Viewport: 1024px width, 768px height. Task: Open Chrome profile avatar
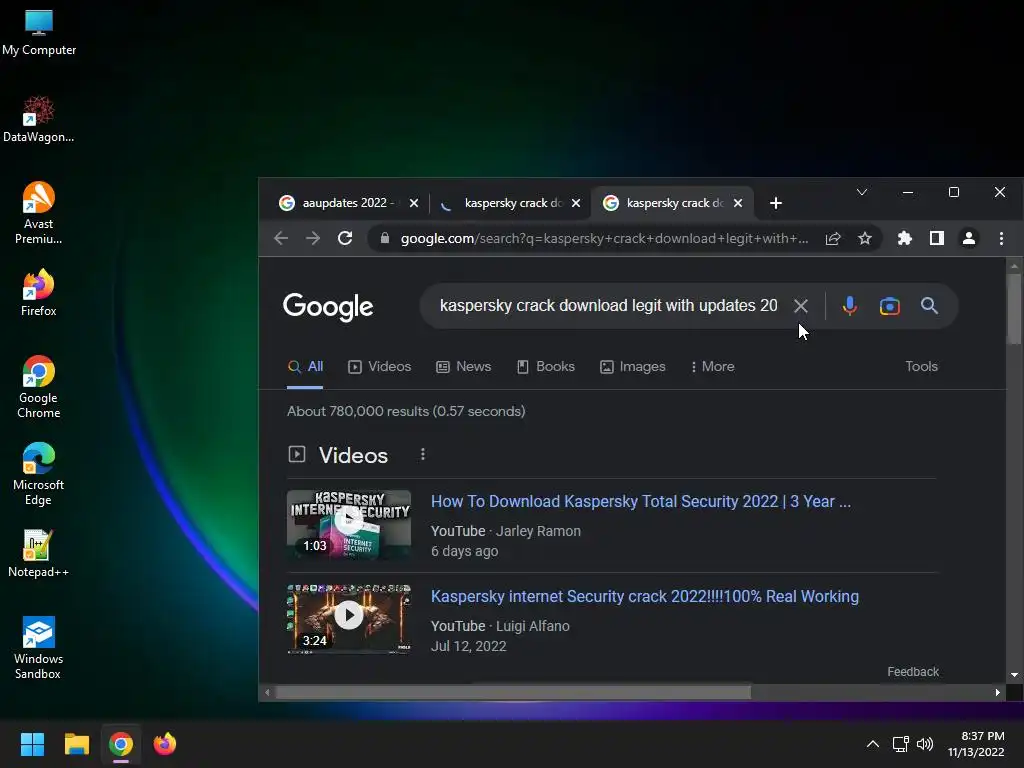click(968, 238)
